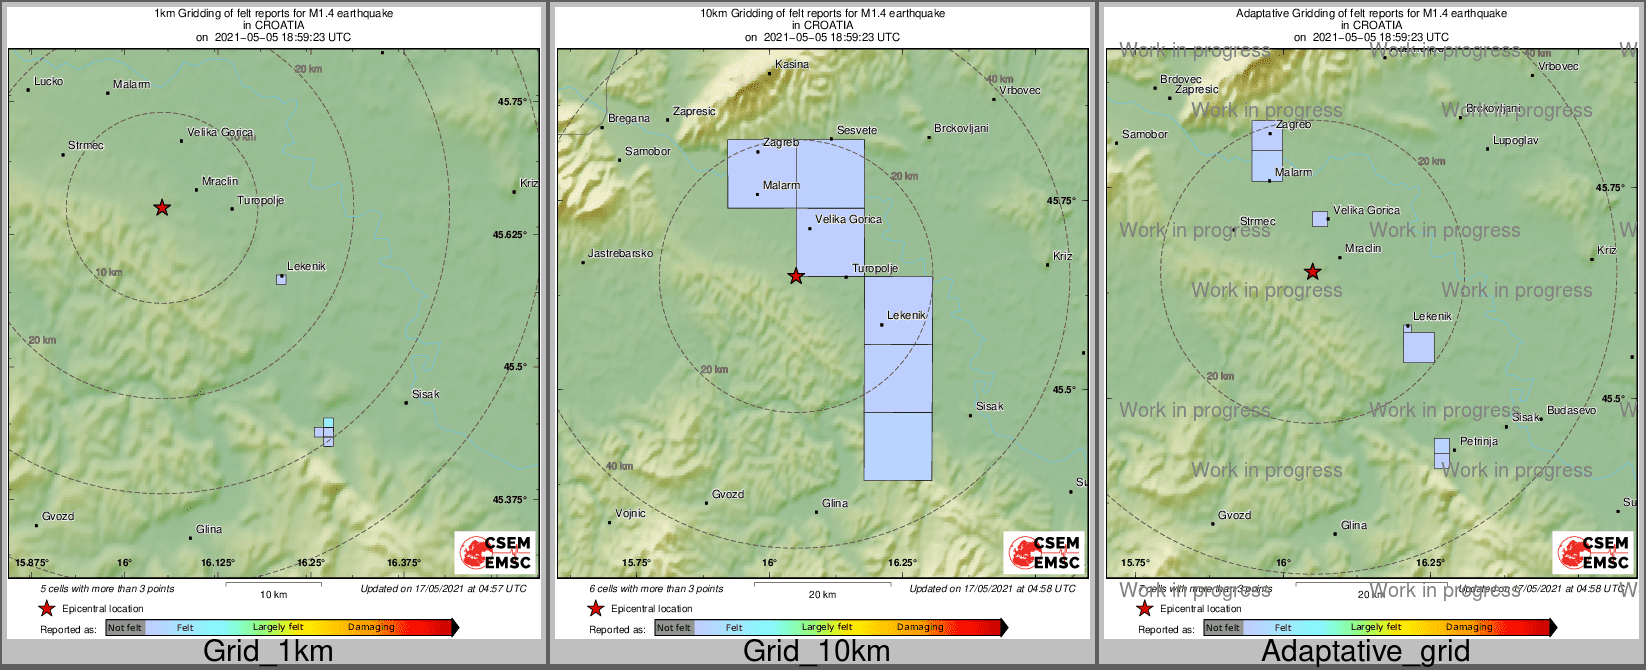Viewport: 1646px width, 670px height.
Task: Click the Not felt swatch in Grid_1km legend
Action: 125,627
